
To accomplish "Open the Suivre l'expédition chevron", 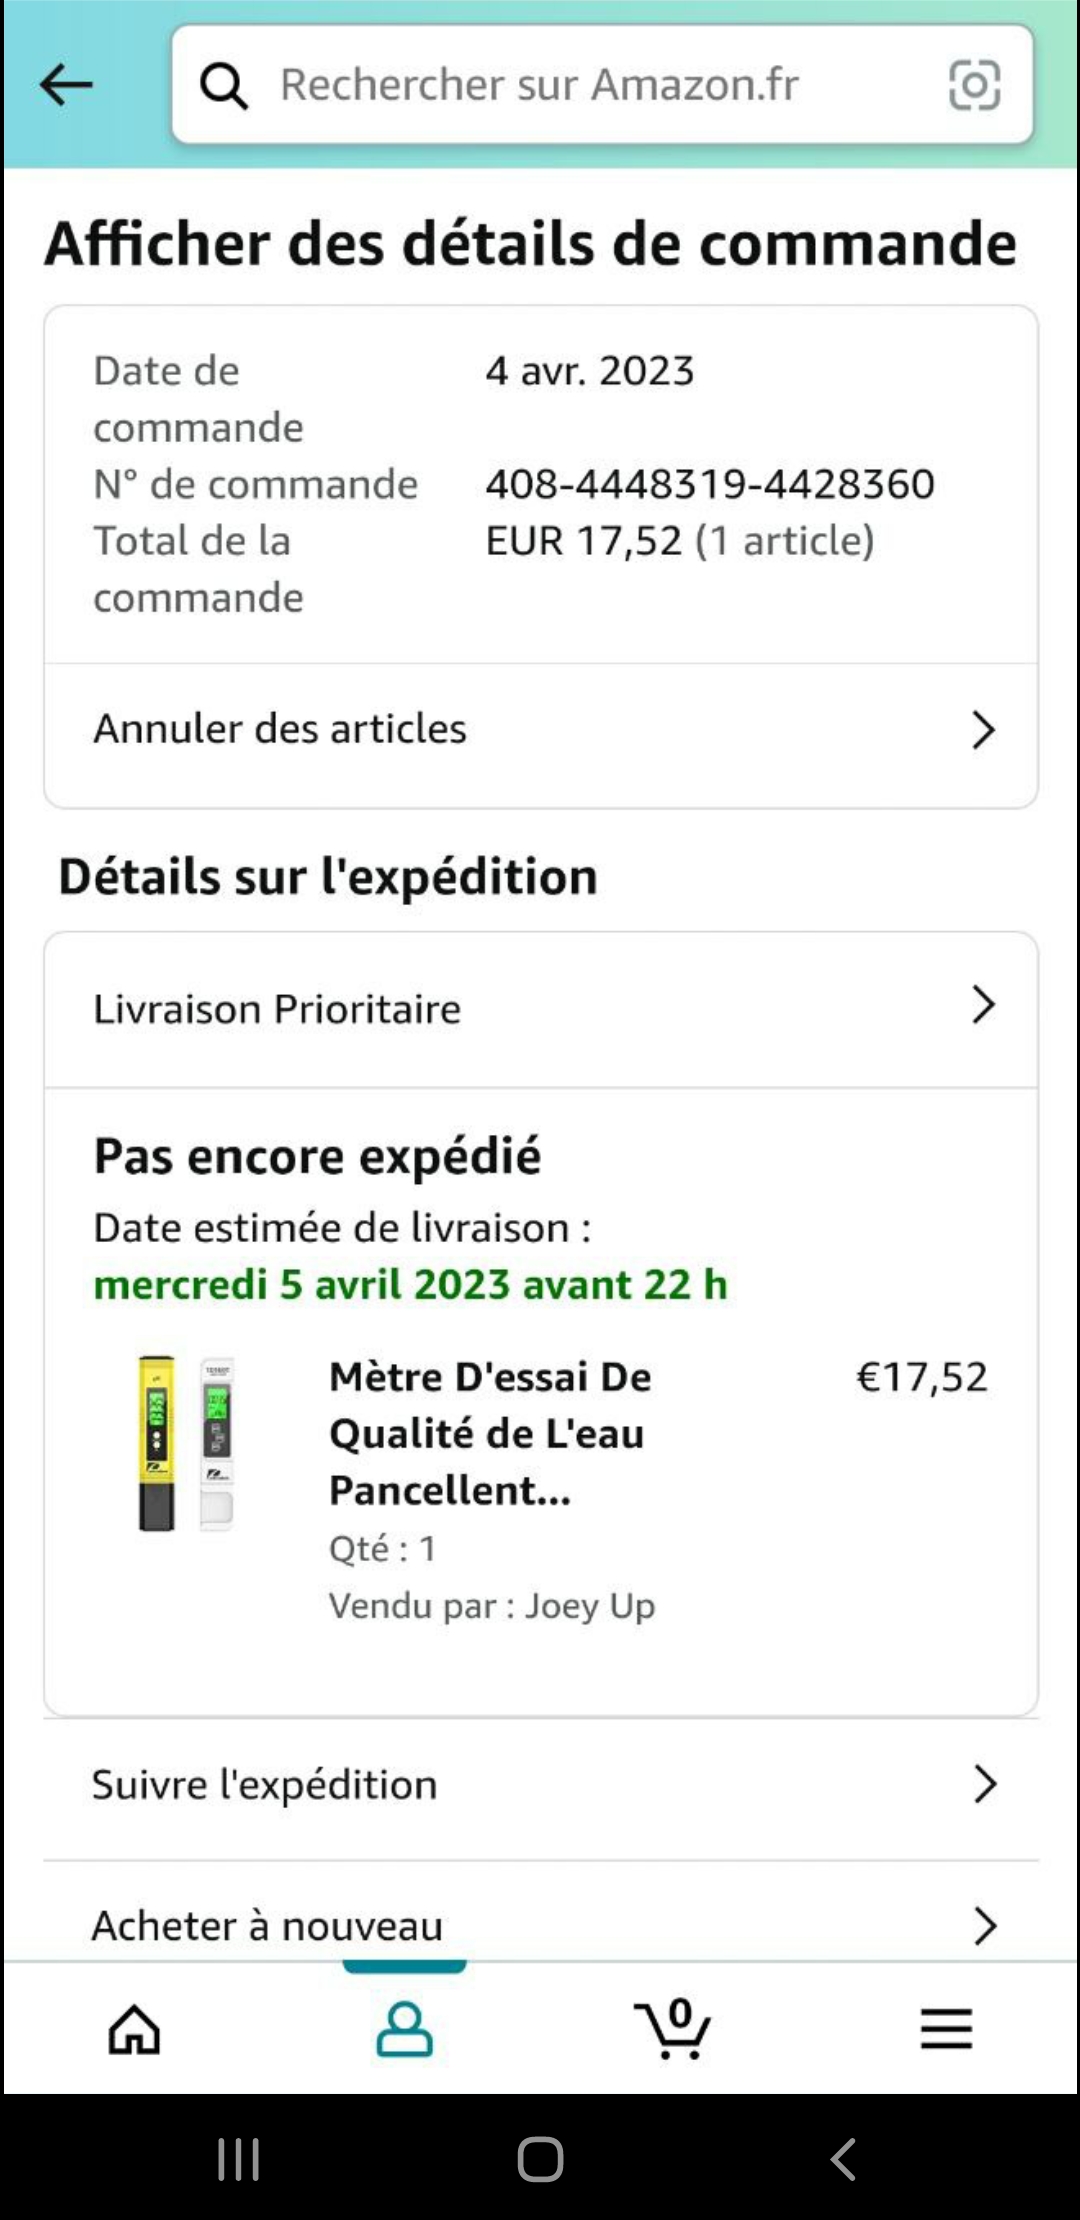I will point(984,1784).
